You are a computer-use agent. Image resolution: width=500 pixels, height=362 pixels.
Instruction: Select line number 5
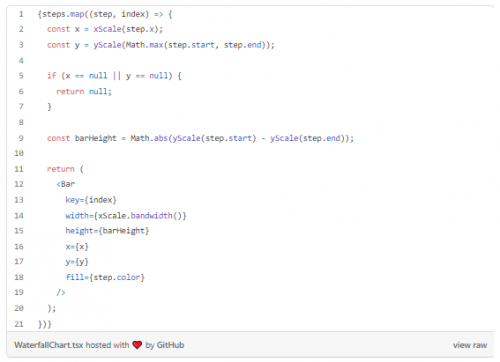click(21, 76)
